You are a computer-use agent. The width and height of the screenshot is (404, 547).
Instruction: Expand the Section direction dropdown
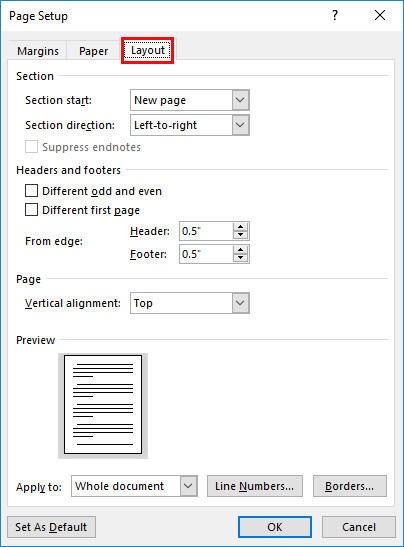[190, 125]
